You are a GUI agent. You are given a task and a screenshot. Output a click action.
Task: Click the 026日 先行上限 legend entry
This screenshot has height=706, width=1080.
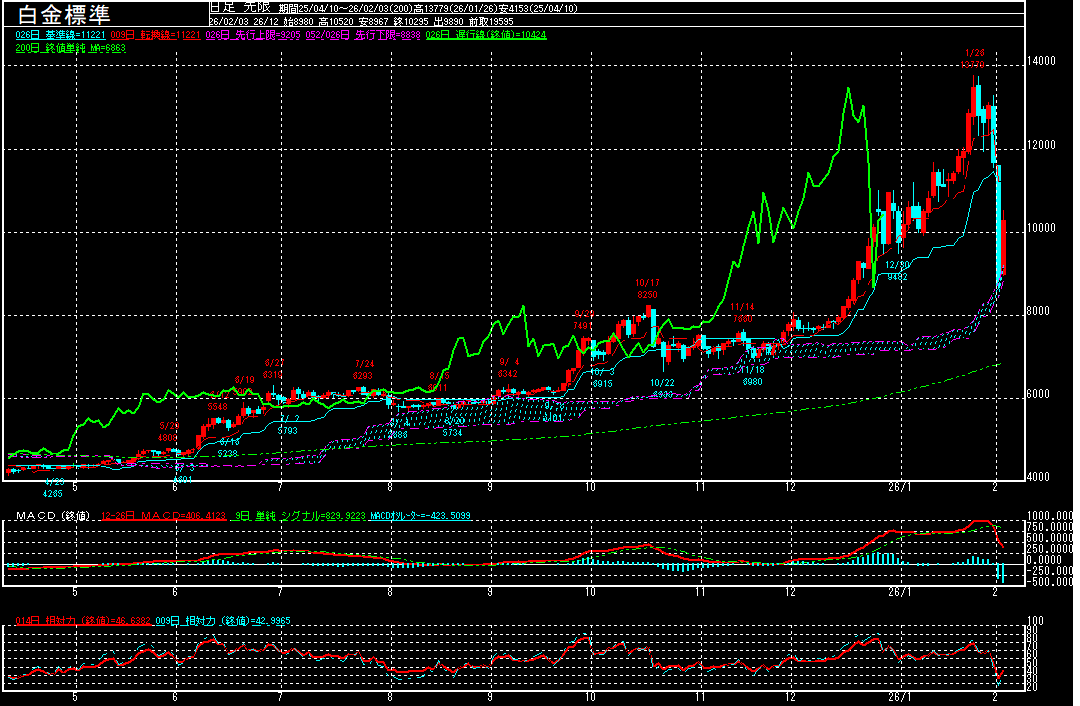[252, 35]
